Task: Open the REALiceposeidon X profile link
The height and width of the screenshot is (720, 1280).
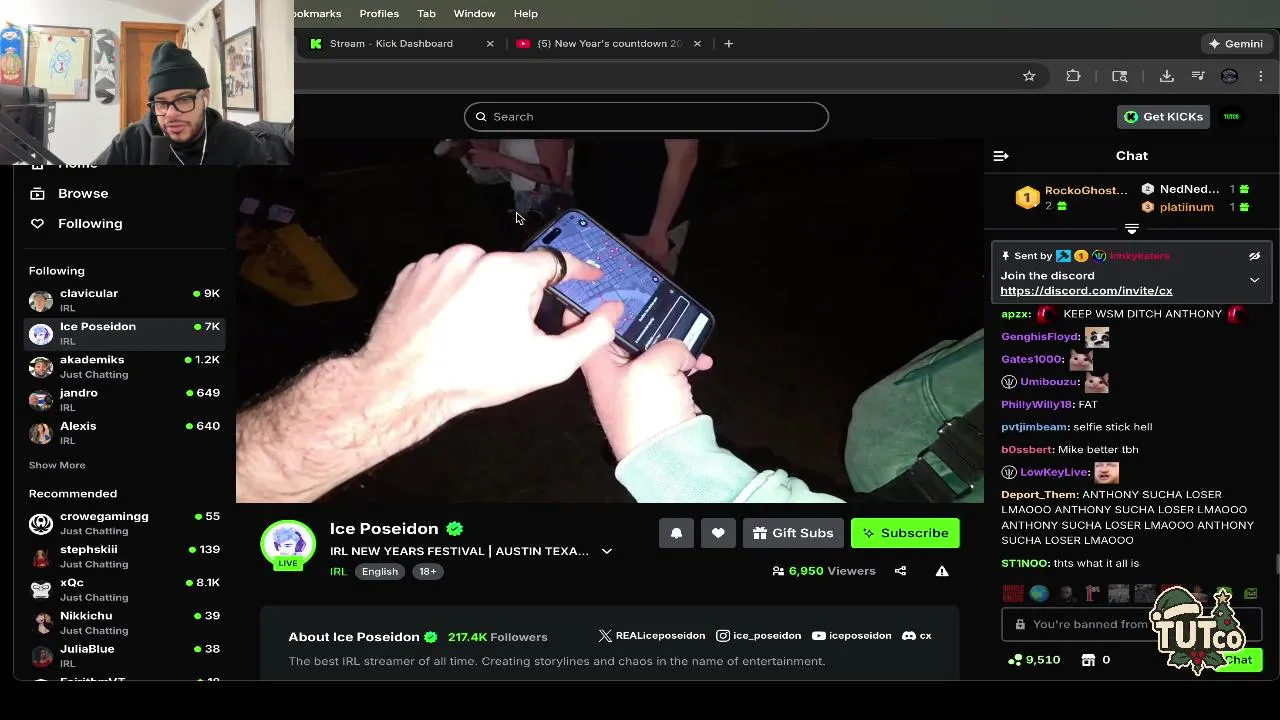Action: pyautogui.click(x=651, y=636)
